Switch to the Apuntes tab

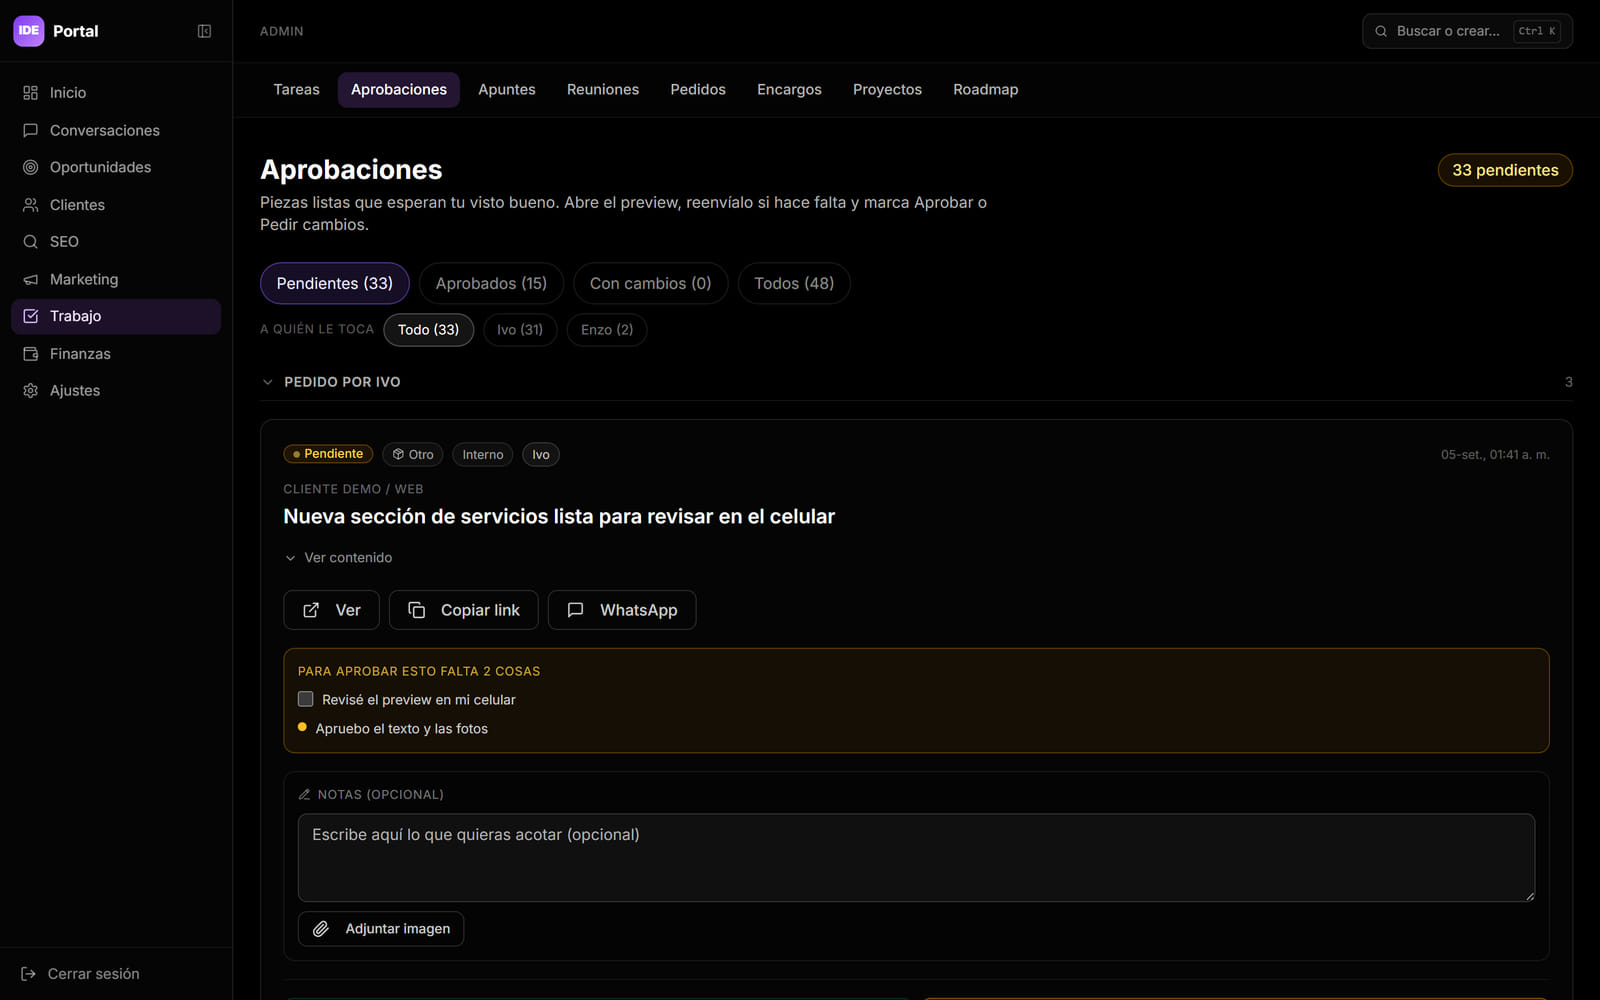(507, 90)
